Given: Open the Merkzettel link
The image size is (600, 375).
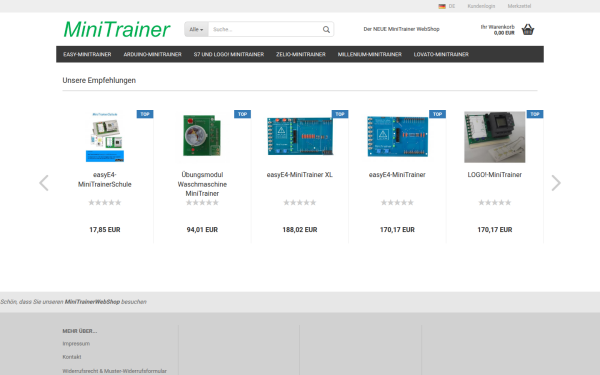Looking at the screenshot, I should (519, 6).
